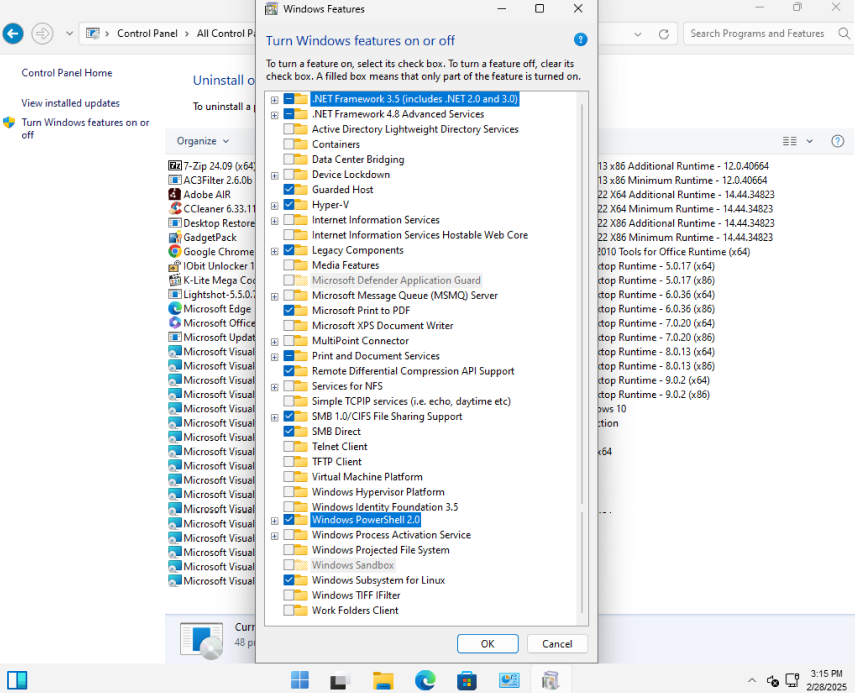The image size is (855, 693).
Task: Click the Google Chrome icon in program list
Action: point(174,251)
